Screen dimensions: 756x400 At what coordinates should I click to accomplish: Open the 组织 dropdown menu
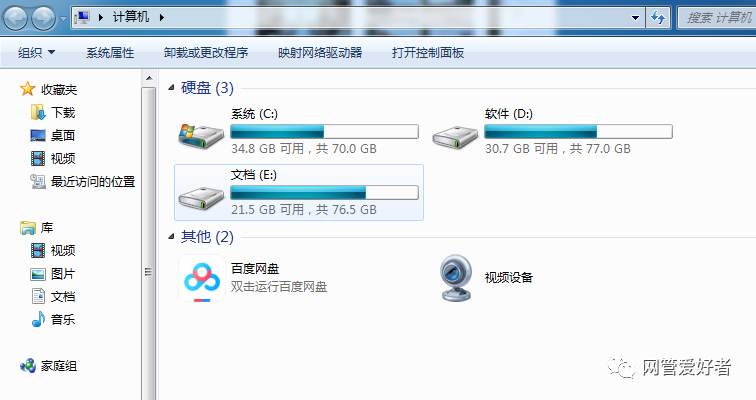(x=37, y=53)
